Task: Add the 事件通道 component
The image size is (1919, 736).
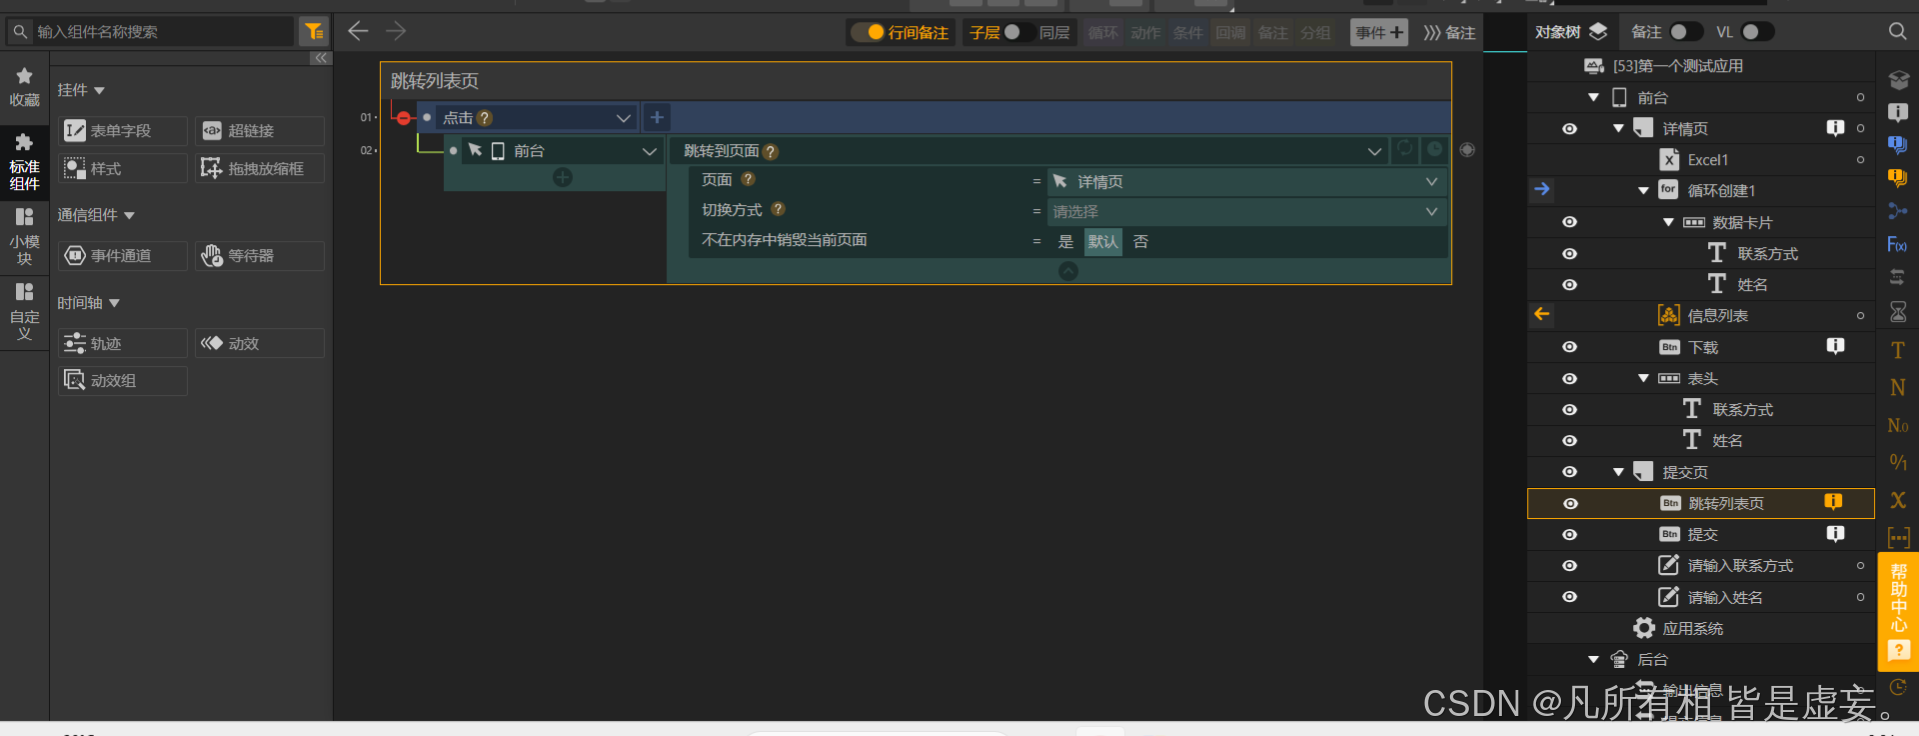Action: pyautogui.click(x=123, y=256)
